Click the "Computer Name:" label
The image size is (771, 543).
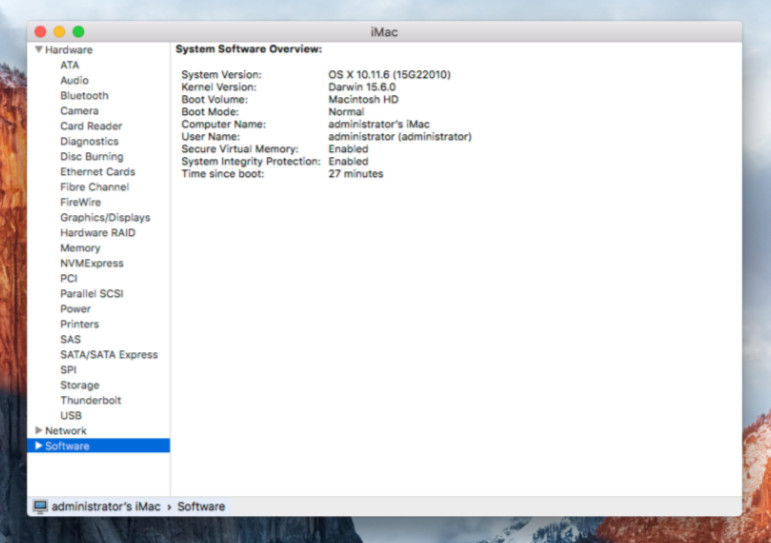(x=223, y=124)
